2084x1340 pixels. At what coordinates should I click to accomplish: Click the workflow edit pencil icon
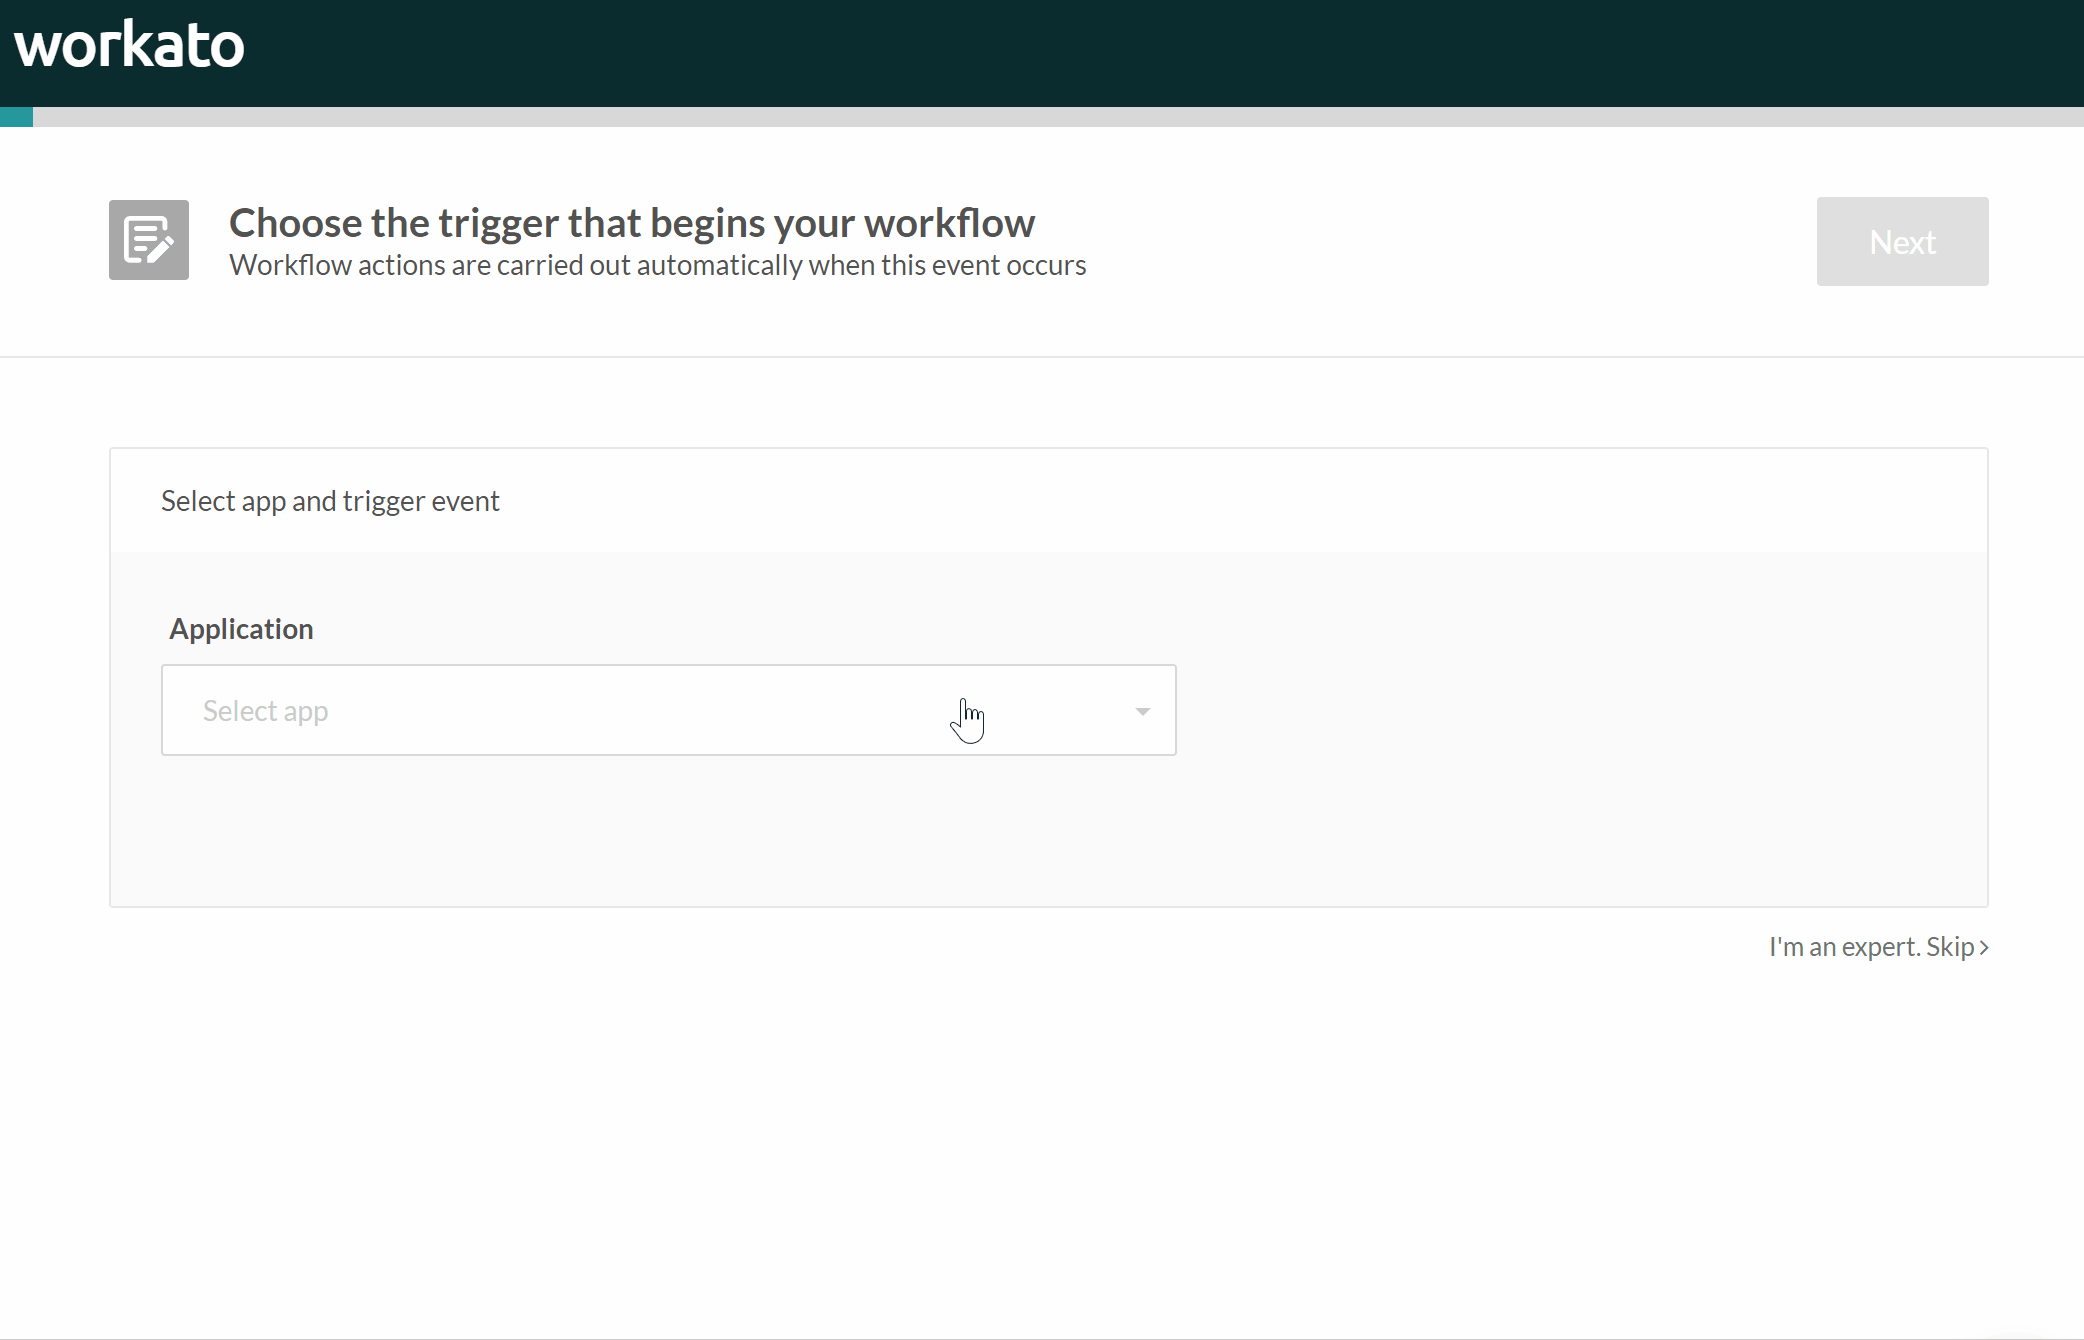click(149, 240)
